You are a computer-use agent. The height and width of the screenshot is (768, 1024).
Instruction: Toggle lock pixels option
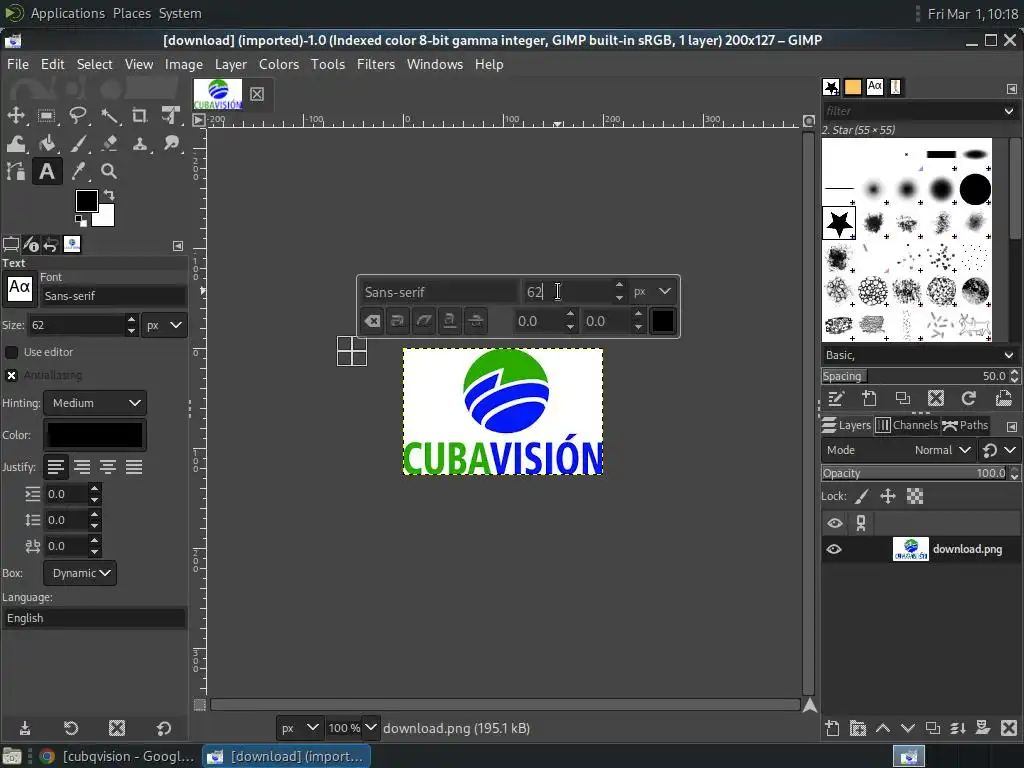pyautogui.click(x=861, y=496)
